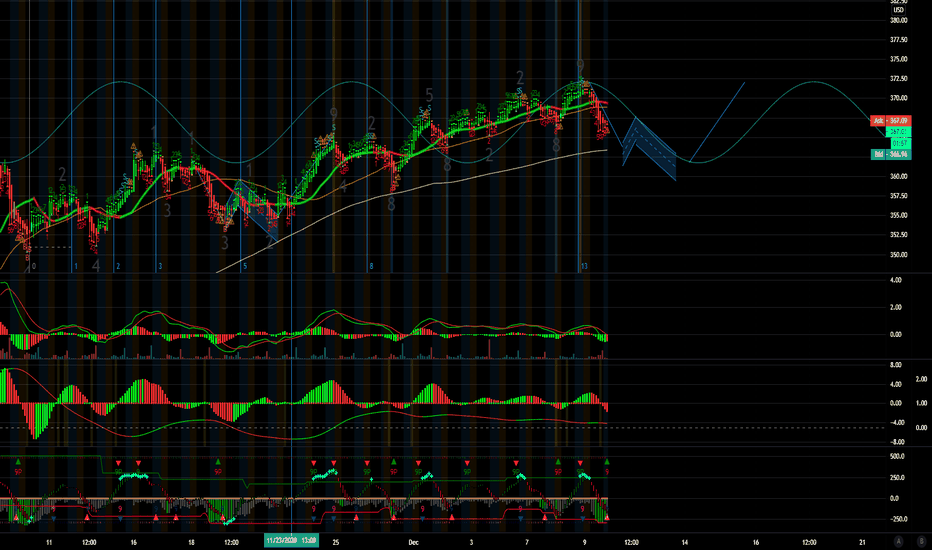Viewport: 932px width, 550px height.
Task: Select the red Ask price label
Action: click(x=890, y=121)
